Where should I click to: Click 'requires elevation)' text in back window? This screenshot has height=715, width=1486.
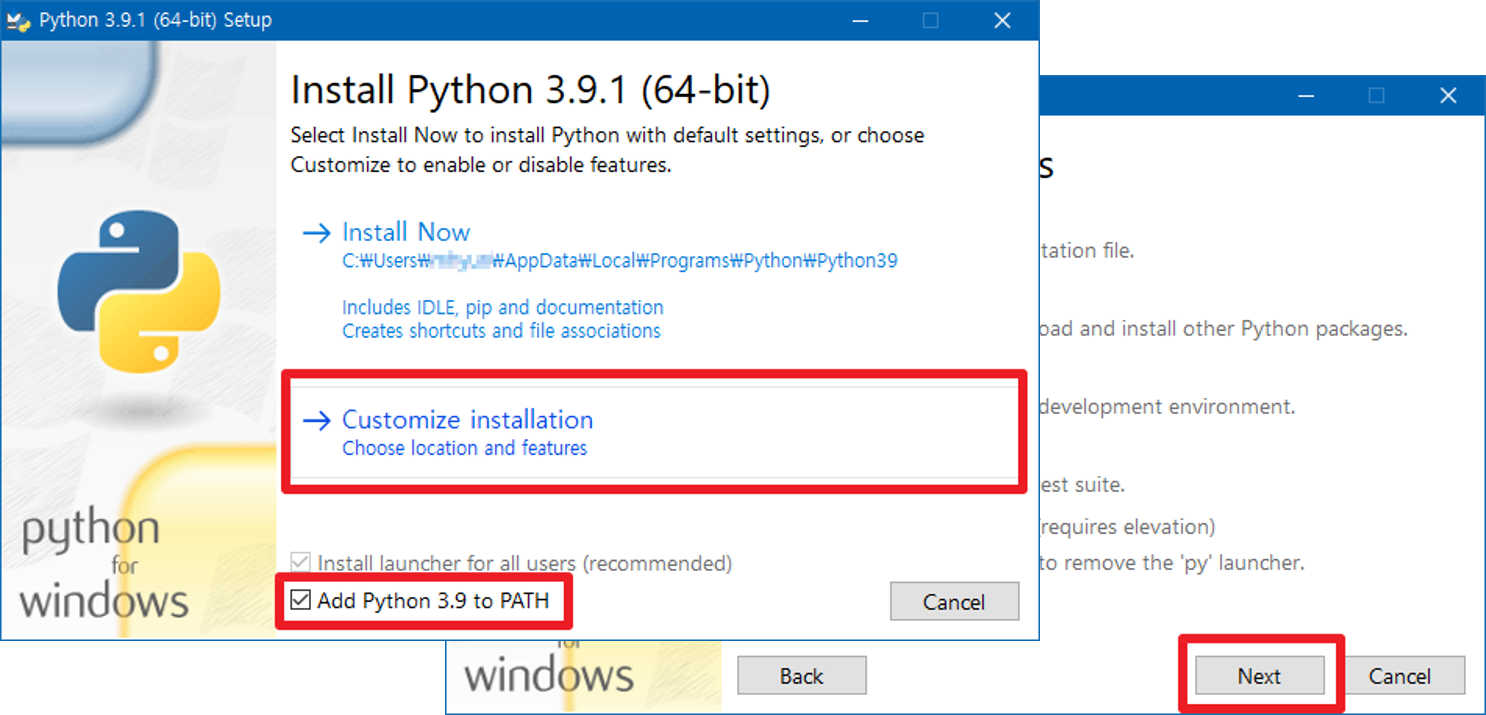click(x=1128, y=526)
